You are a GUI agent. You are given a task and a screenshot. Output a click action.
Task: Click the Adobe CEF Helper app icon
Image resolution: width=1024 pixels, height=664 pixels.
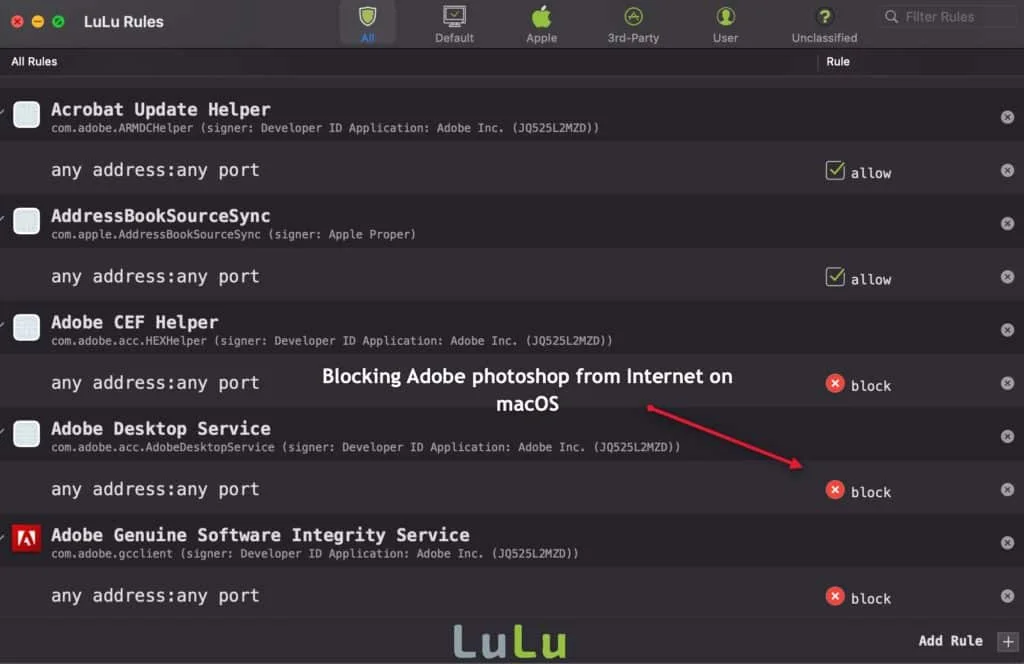click(x=27, y=328)
